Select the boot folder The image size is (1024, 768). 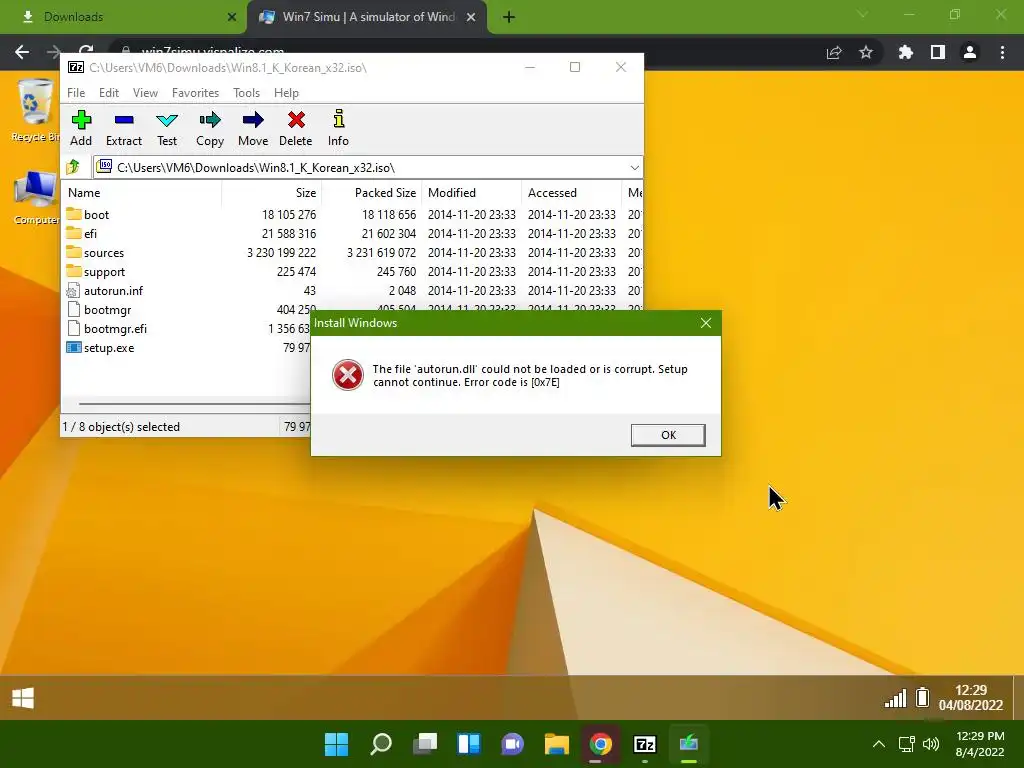click(x=88, y=214)
